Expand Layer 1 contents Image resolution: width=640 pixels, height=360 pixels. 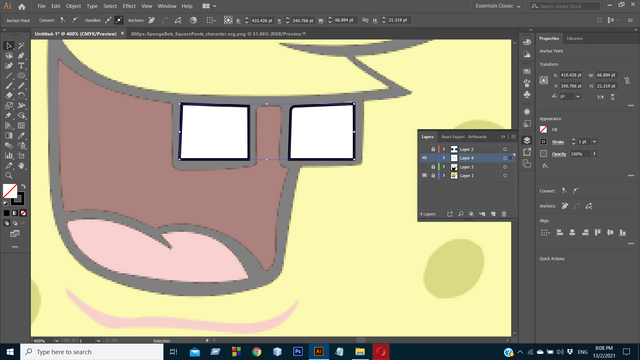(x=444, y=176)
